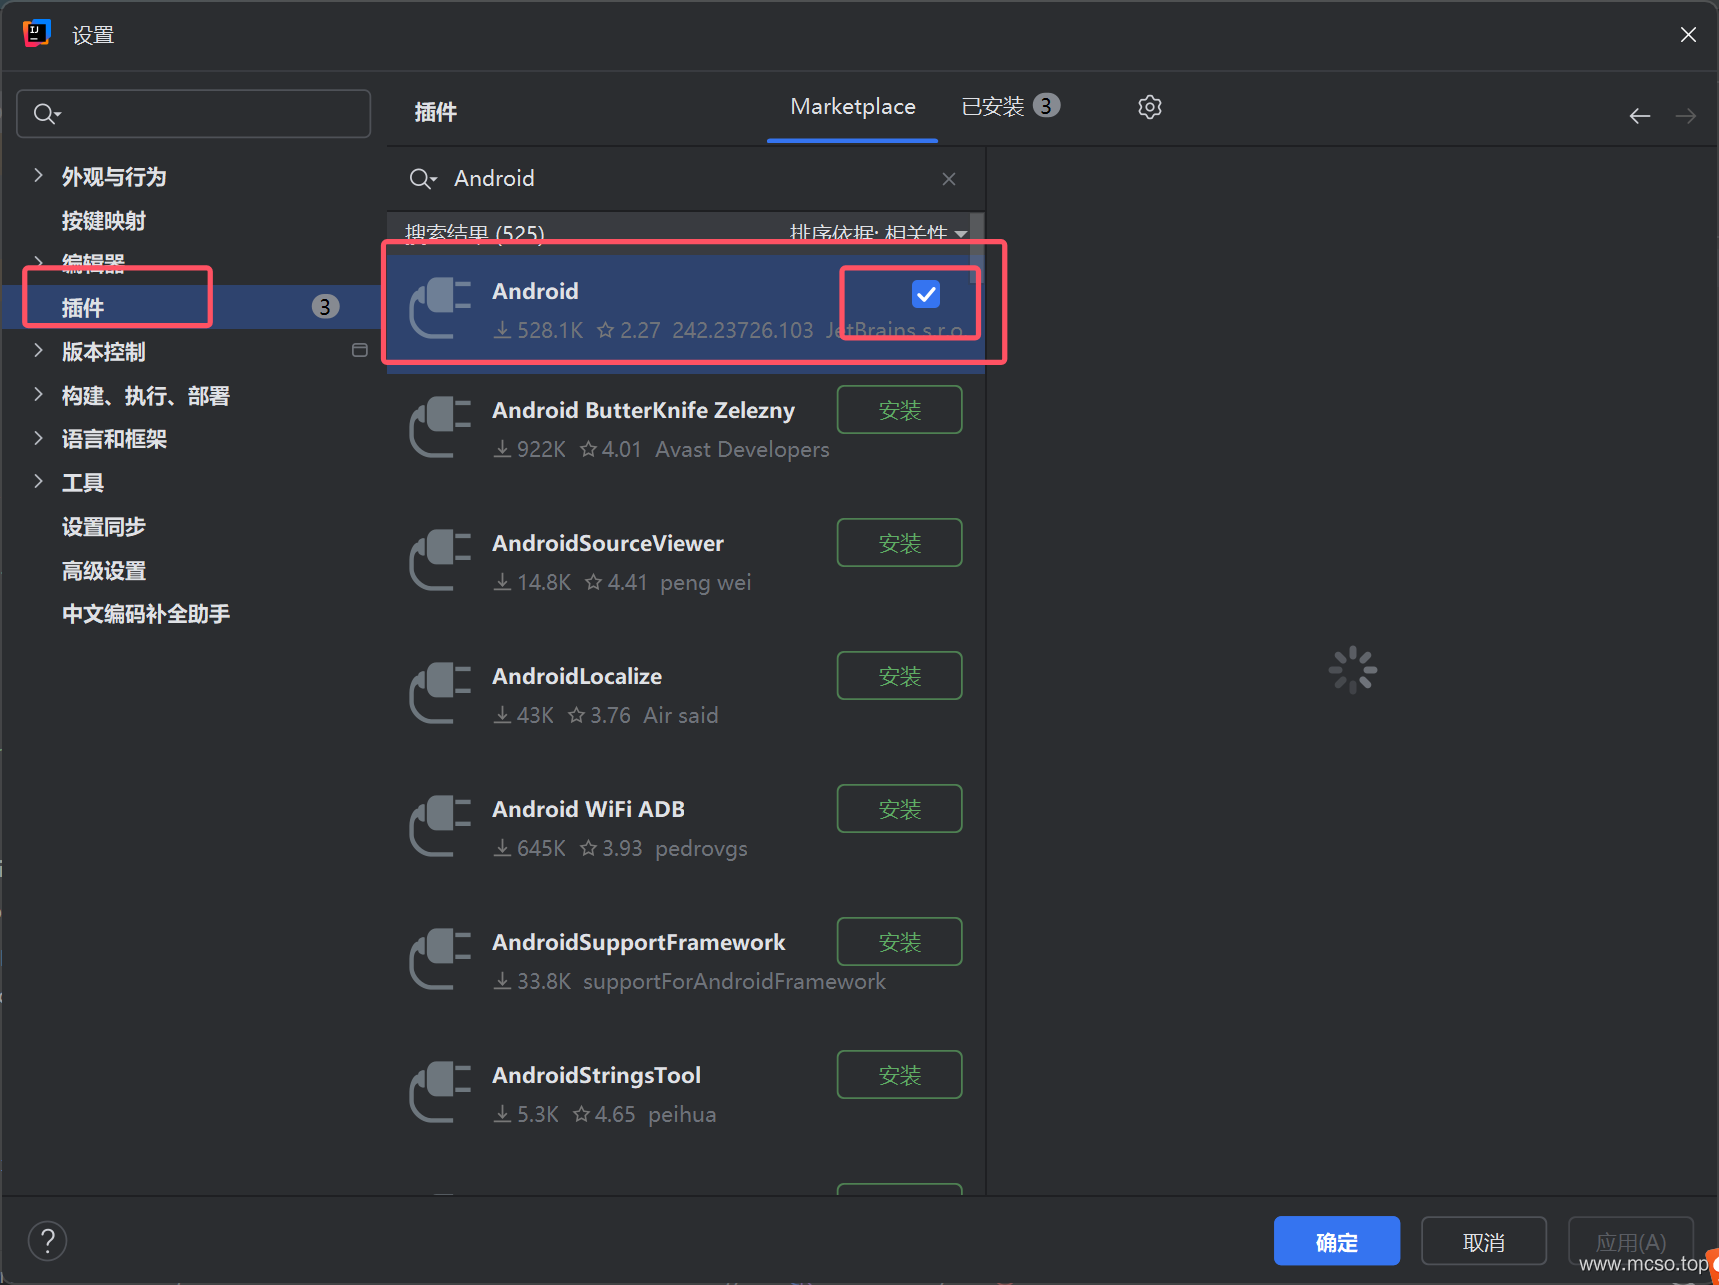The height and width of the screenshot is (1285, 1719).
Task: Open 中文编码补全助手 settings page
Action: [x=146, y=613]
